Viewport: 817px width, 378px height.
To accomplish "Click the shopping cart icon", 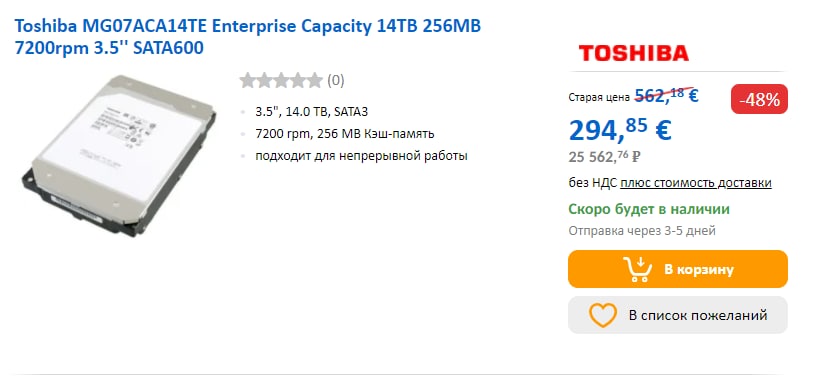I will [637, 269].
